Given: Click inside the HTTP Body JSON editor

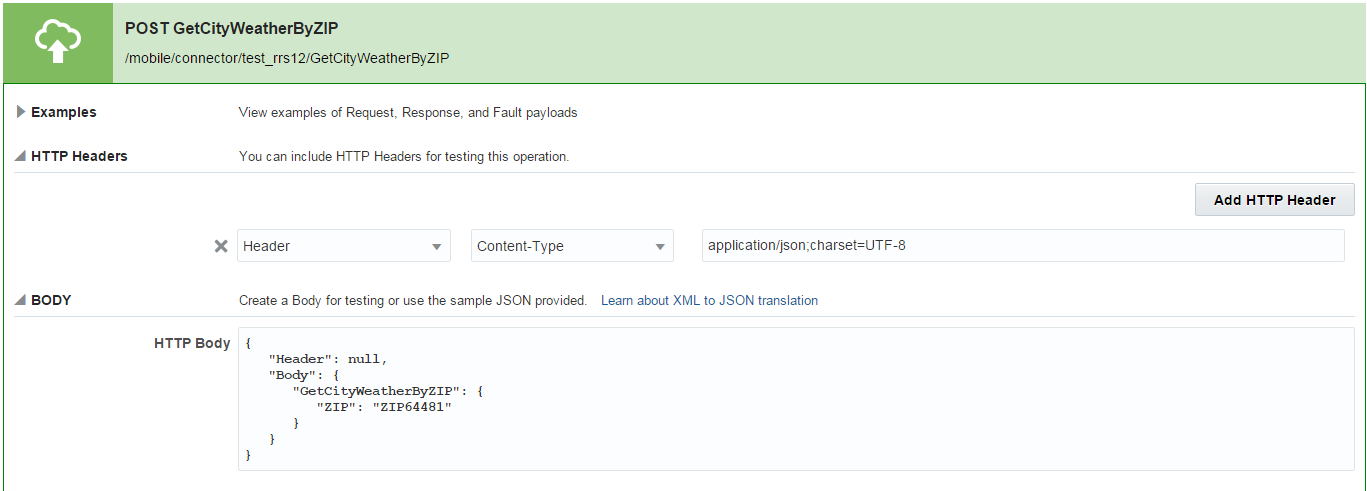Looking at the screenshot, I should tap(795, 398).
